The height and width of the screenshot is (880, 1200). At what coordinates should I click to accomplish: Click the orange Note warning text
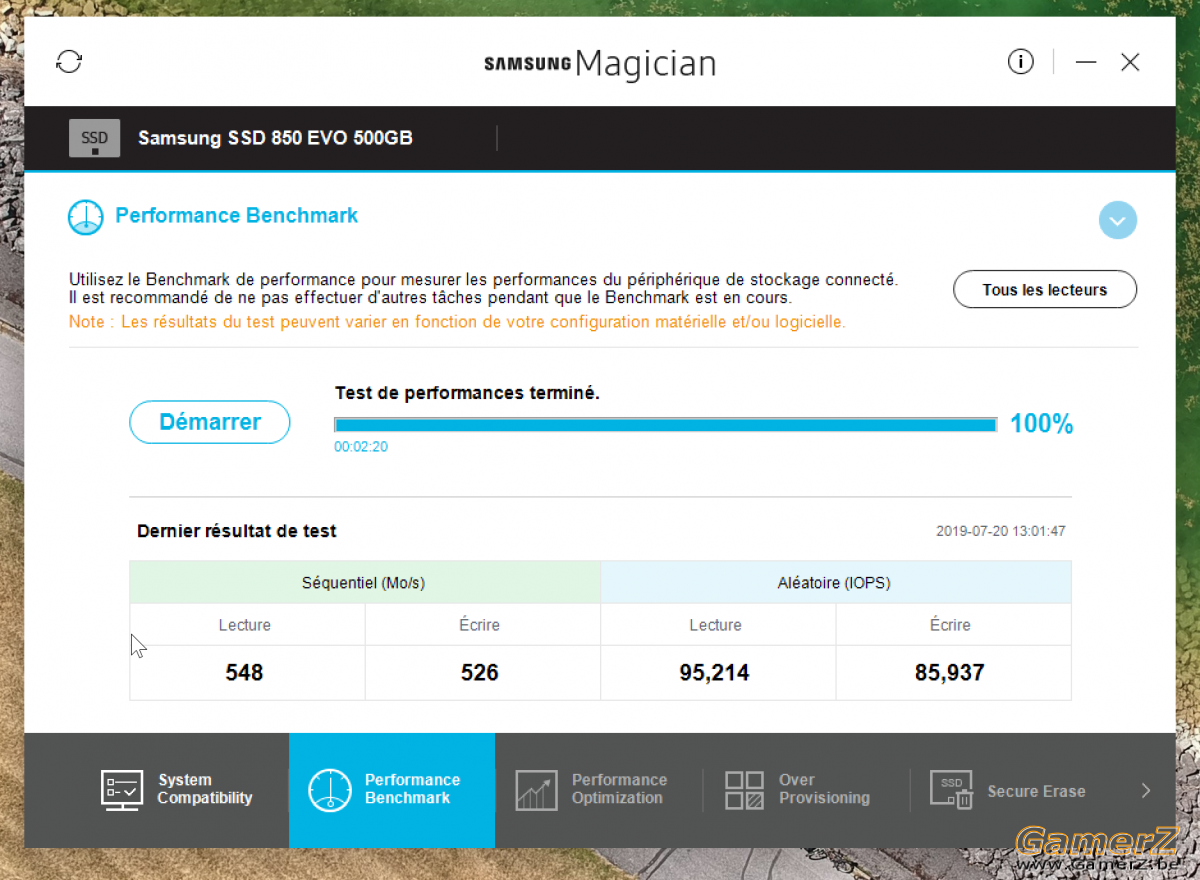coord(457,322)
